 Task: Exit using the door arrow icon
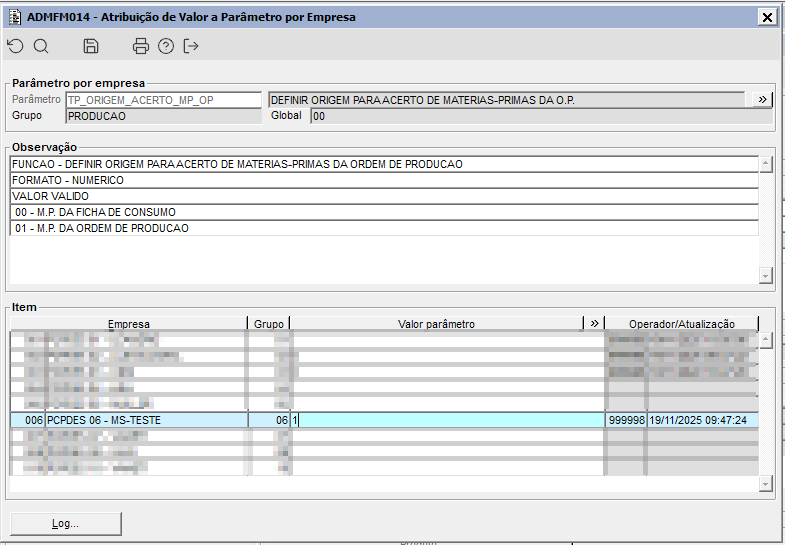[191, 47]
